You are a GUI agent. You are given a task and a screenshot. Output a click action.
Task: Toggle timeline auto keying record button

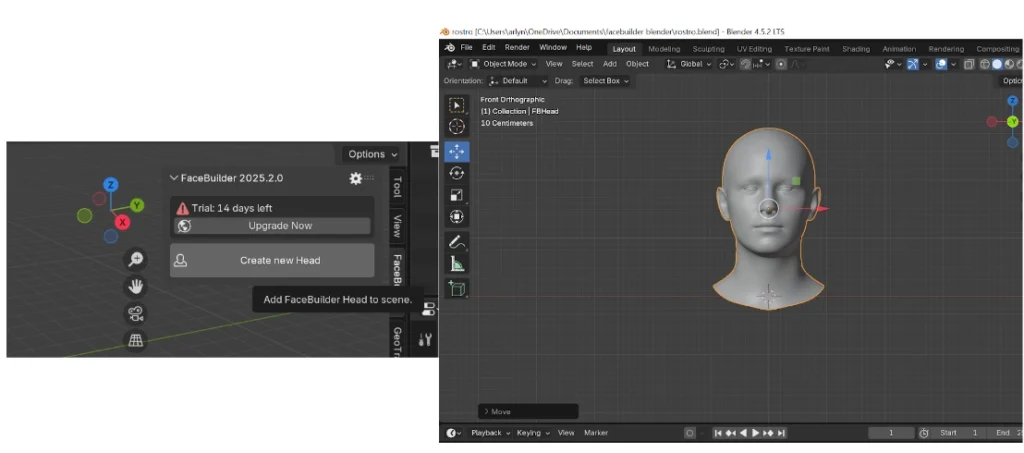(690, 433)
